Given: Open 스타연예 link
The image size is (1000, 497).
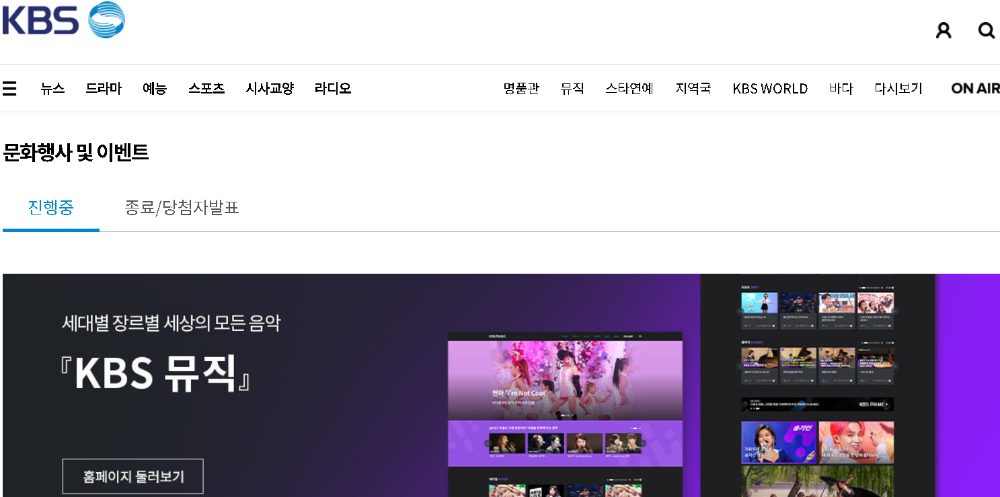Looking at the screenshot, I should 629,89.
